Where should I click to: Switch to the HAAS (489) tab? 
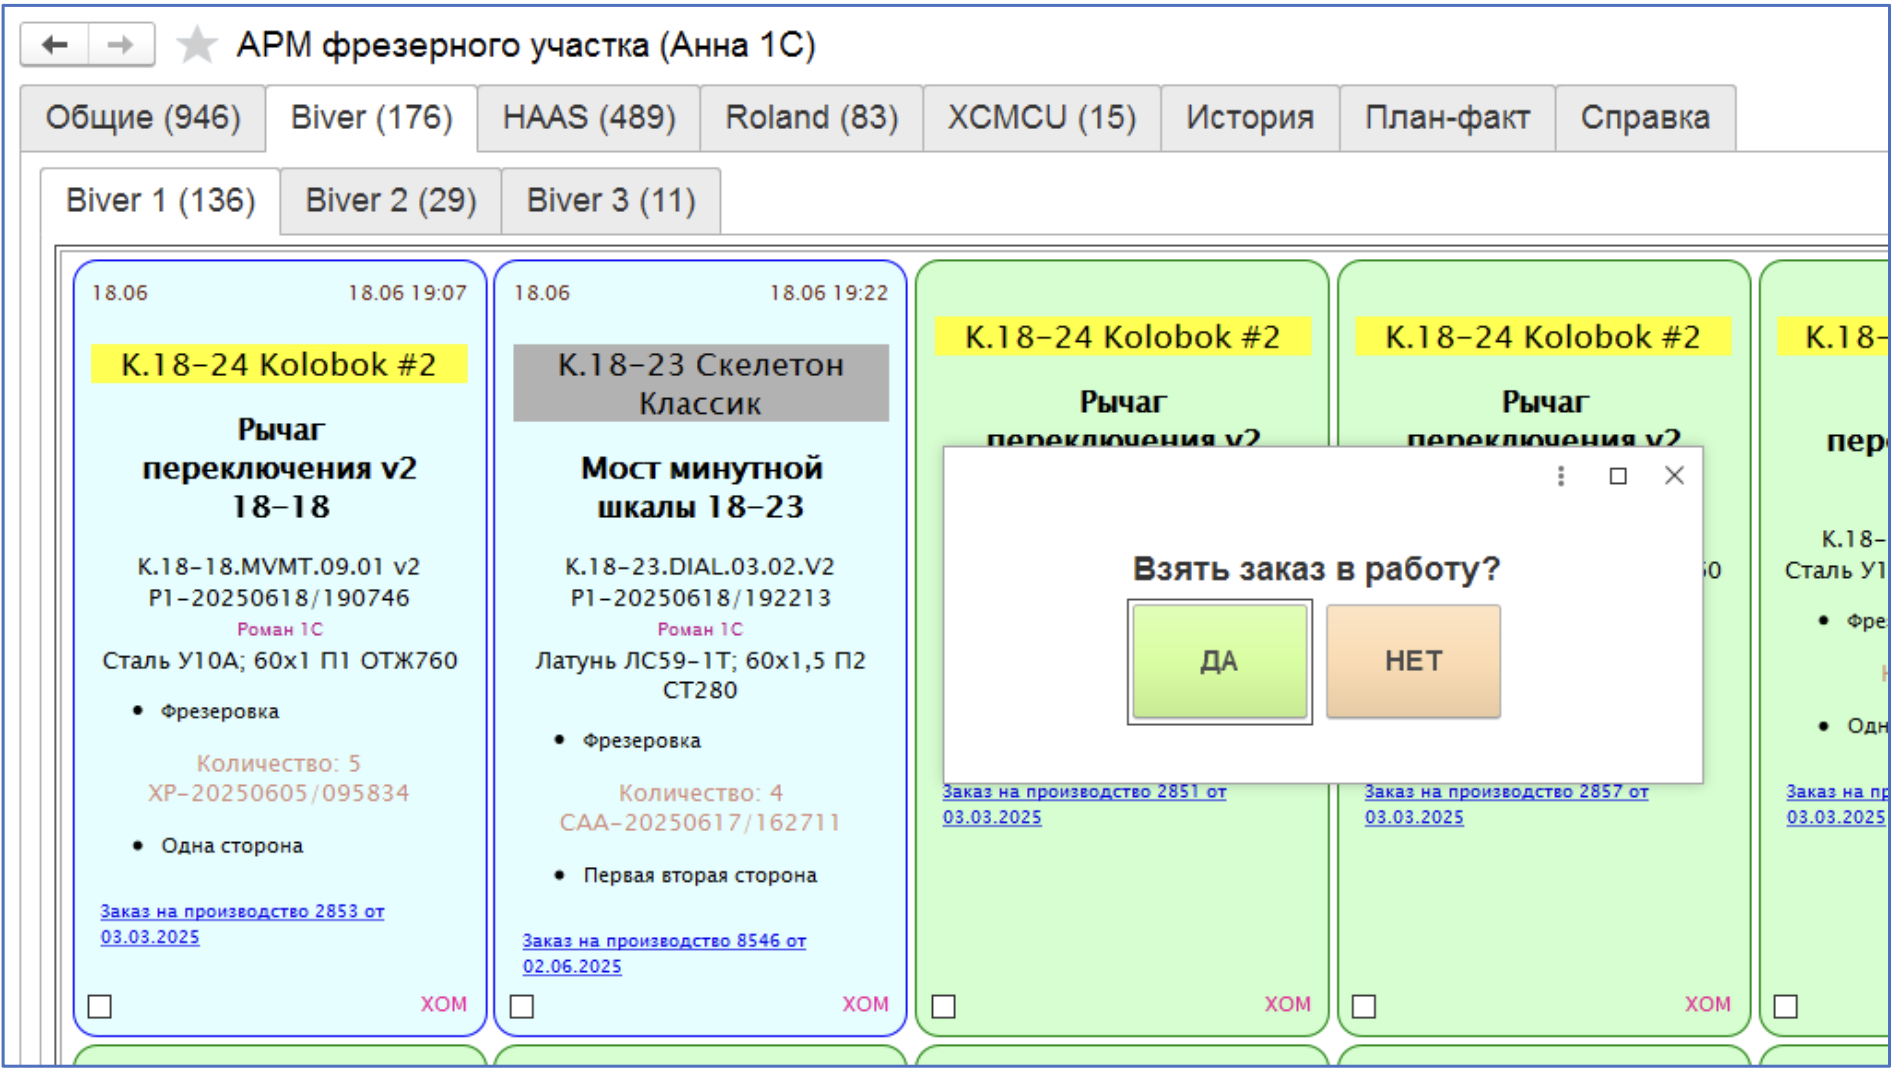588,117
